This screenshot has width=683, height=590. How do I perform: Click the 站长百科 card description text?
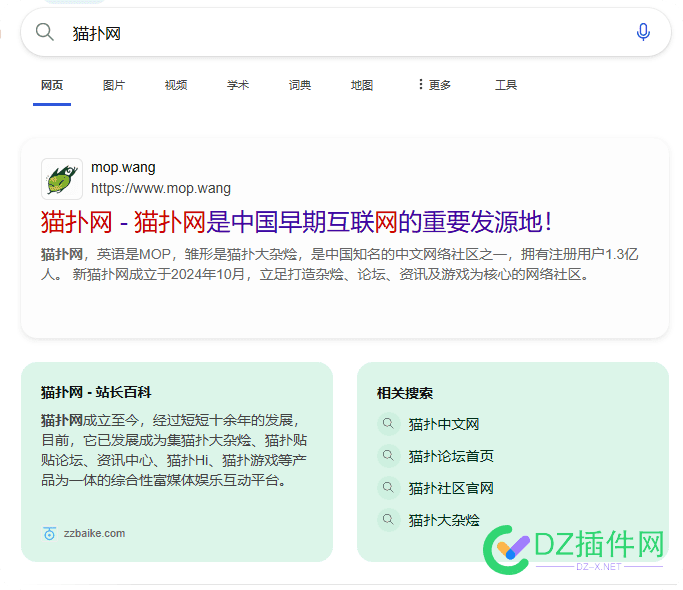click(174, 451)
